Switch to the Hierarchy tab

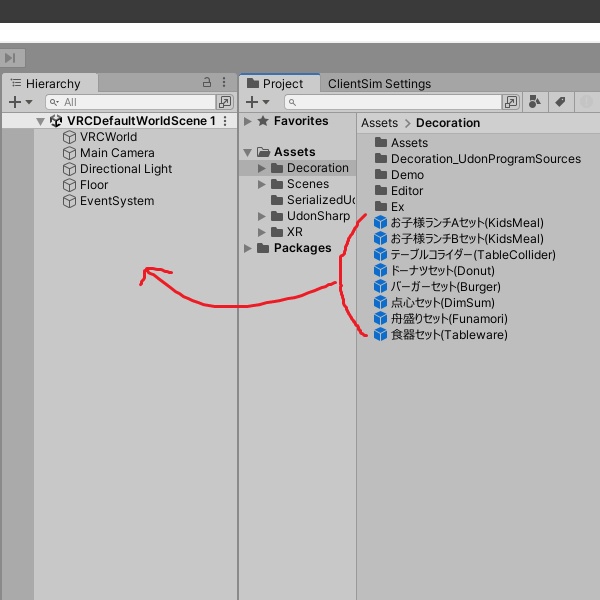coord(50,83)
